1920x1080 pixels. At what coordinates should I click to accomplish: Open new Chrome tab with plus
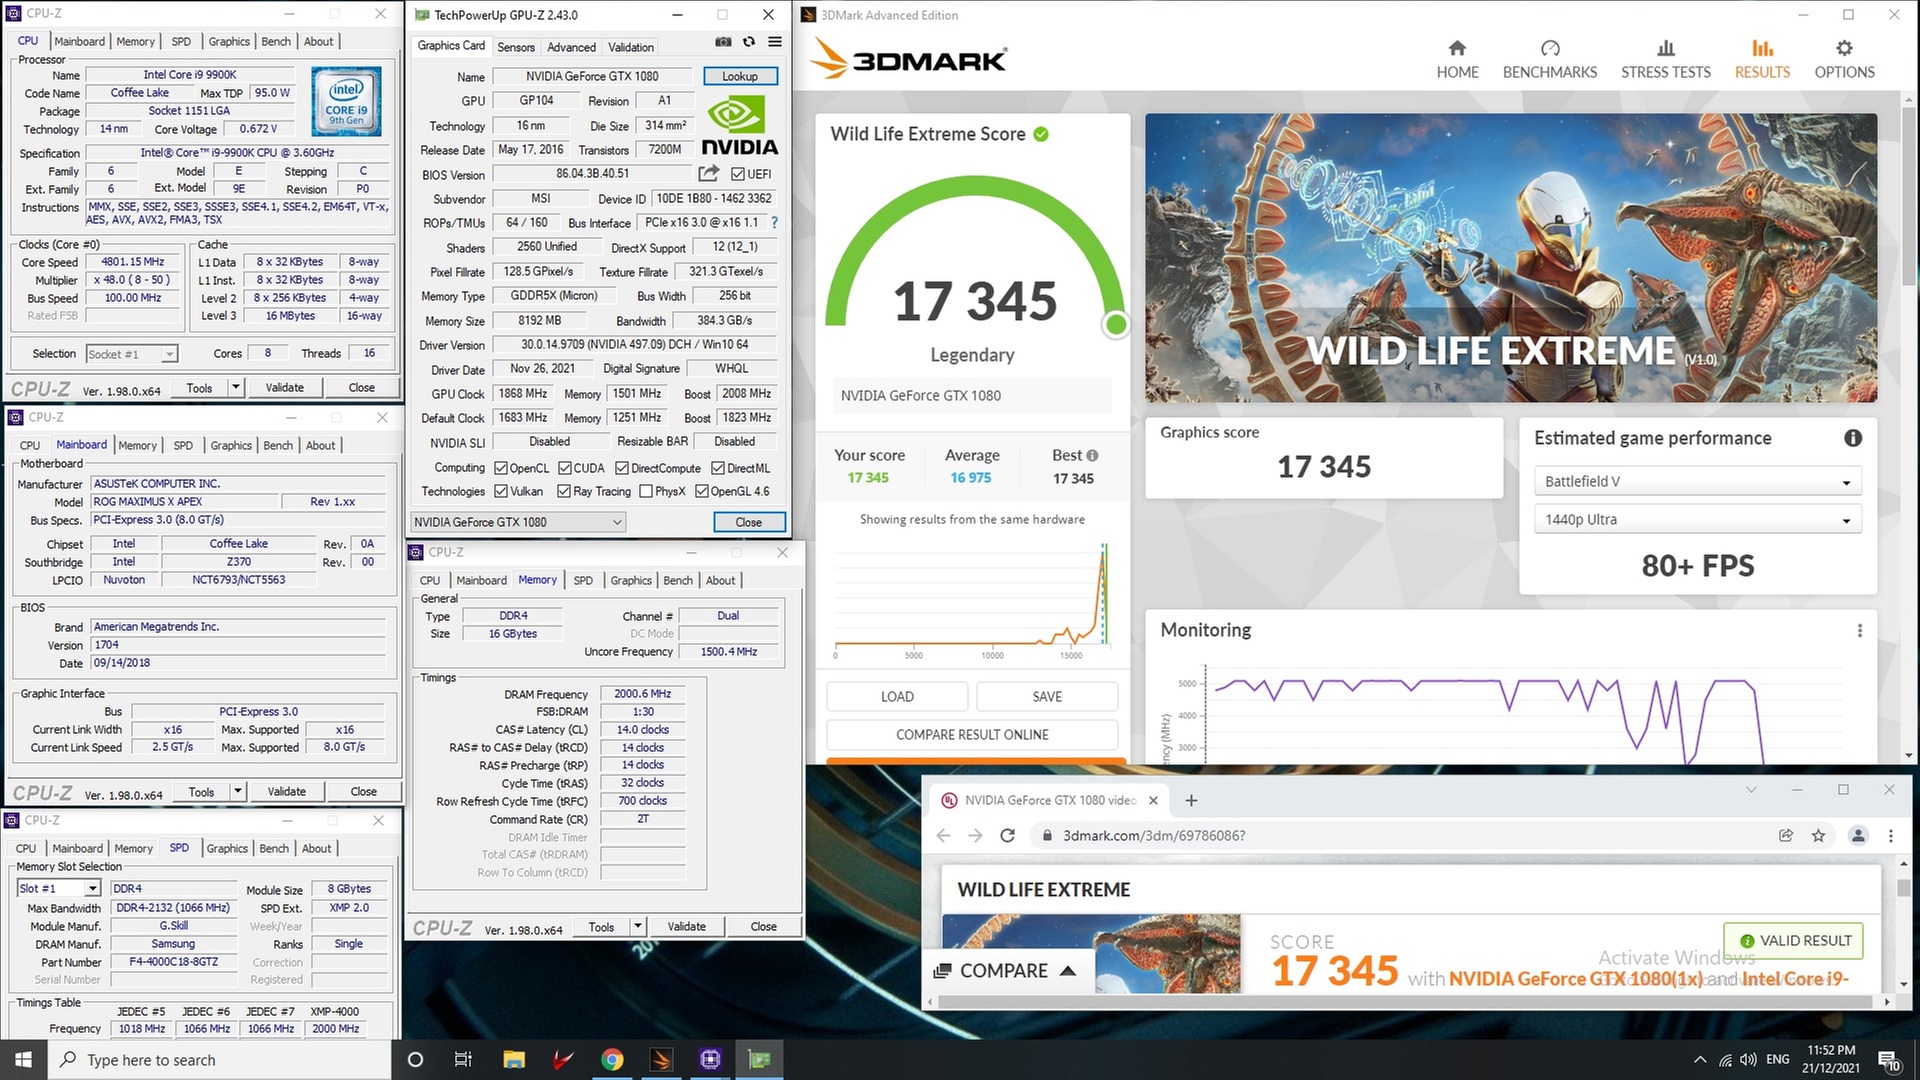1191,800
